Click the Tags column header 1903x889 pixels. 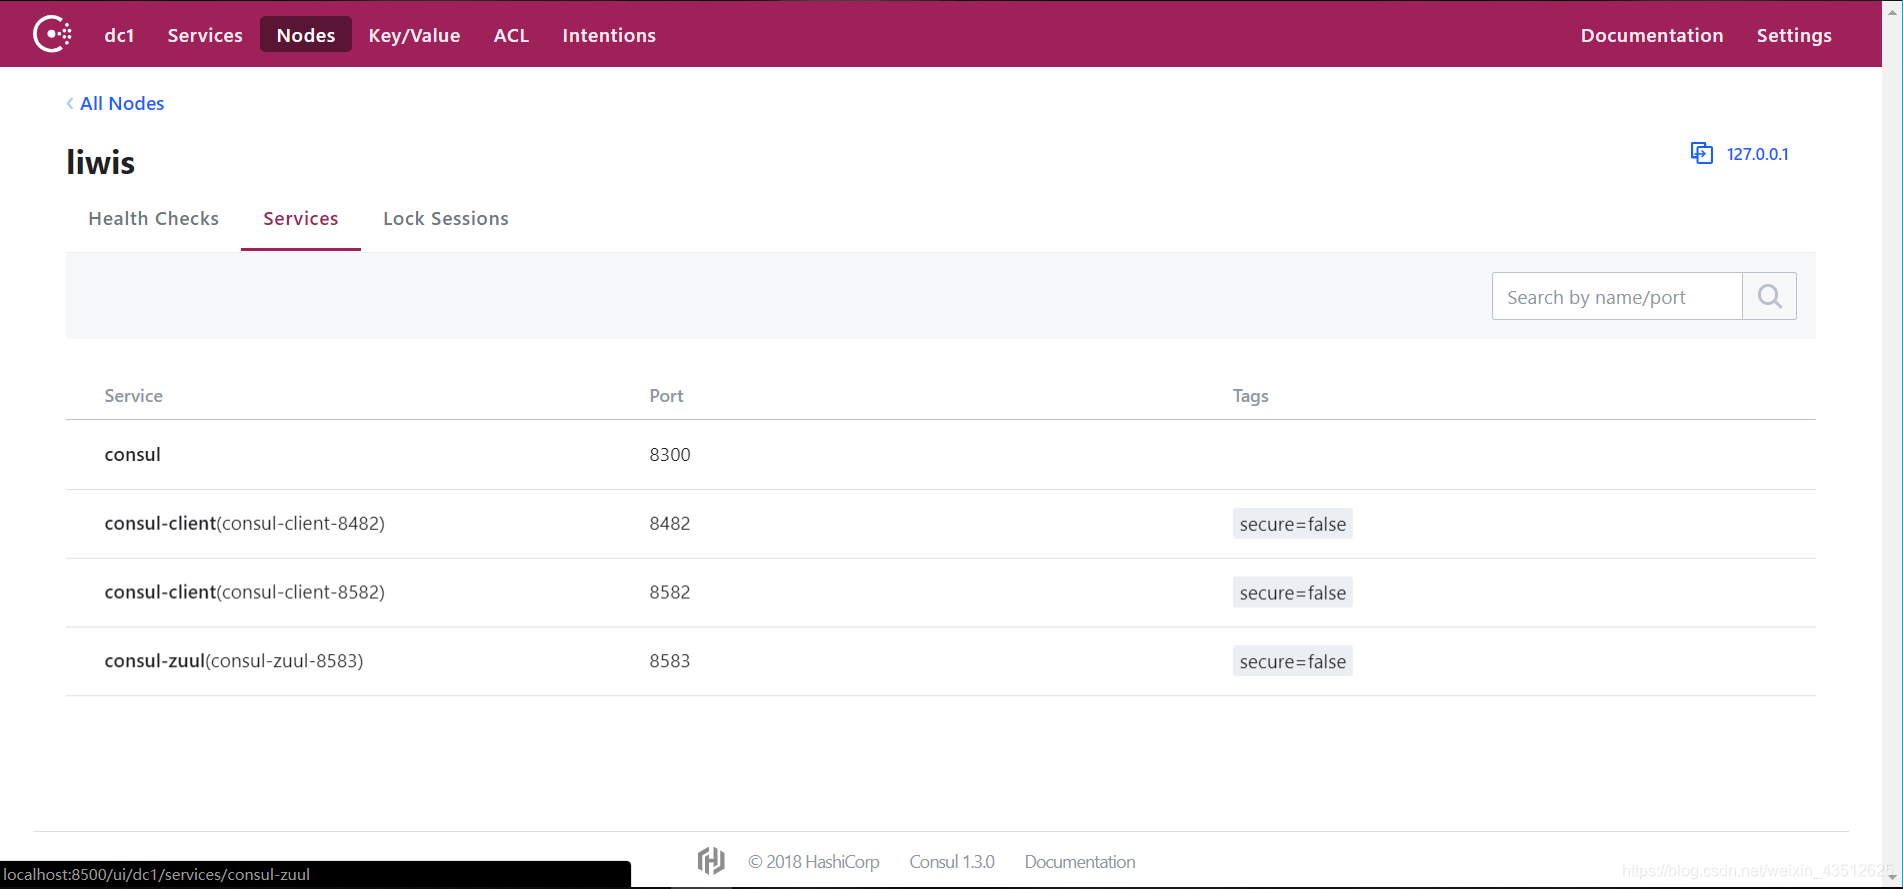(1250, 396)
